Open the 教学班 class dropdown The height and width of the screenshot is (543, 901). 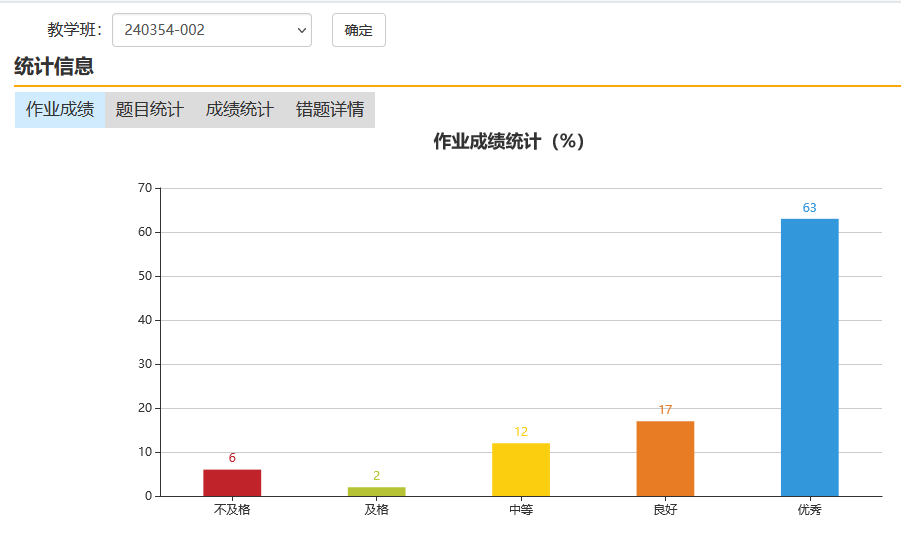pos(211,30)
